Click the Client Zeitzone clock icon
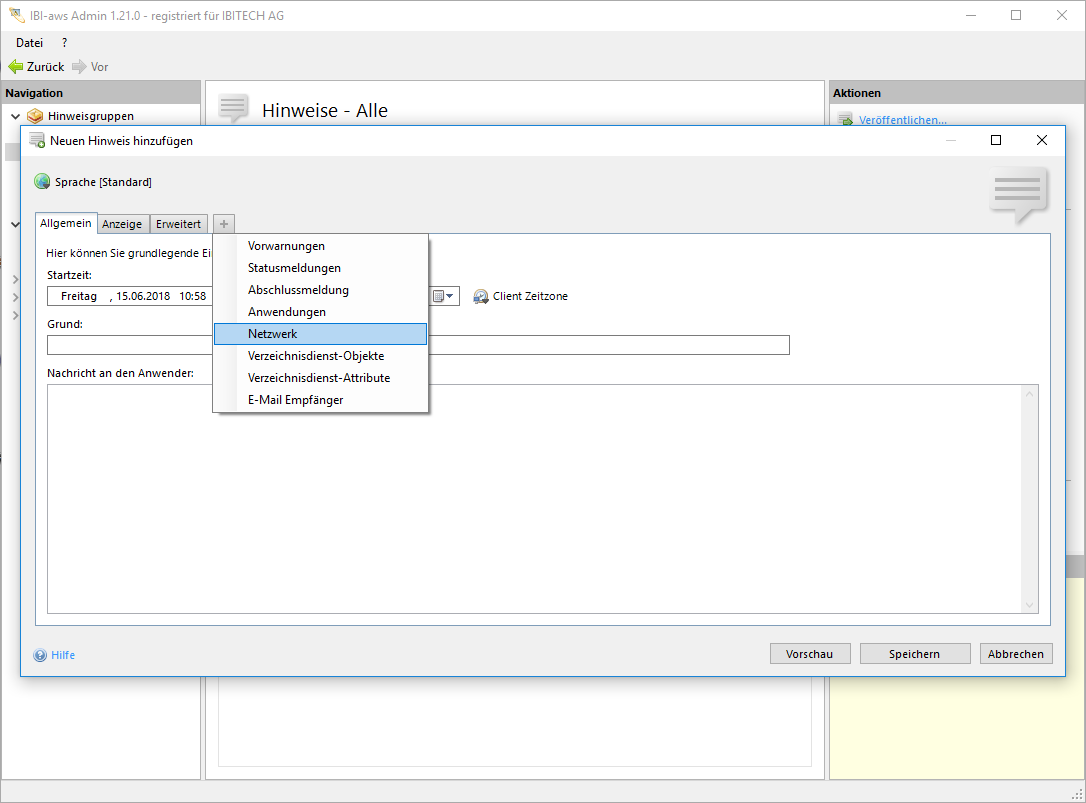1086x803 pixels. (x=481, y=297)
